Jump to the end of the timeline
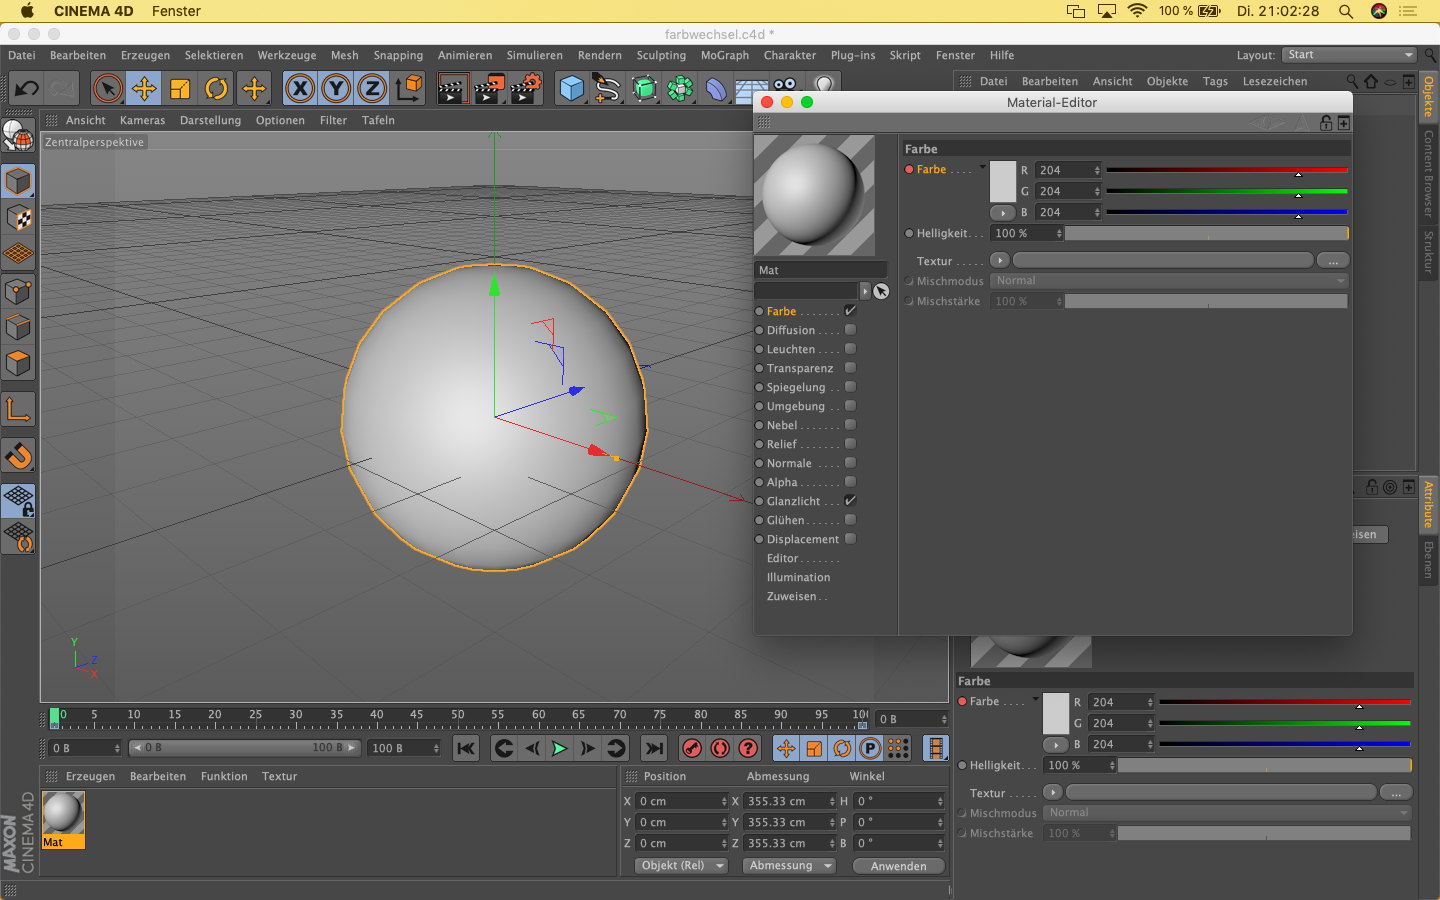The width and height of the screenshot is (1440, 900). click(x=654, y=748)
